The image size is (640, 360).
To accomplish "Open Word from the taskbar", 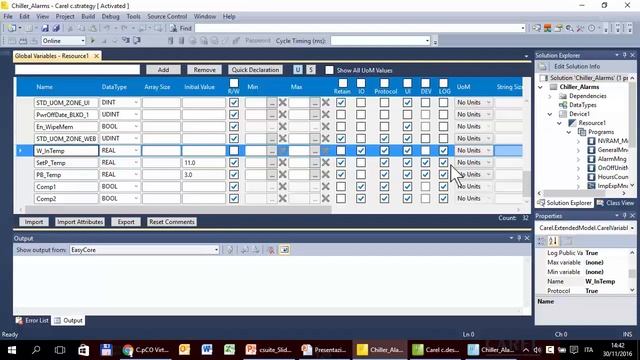I will point(207,350).
